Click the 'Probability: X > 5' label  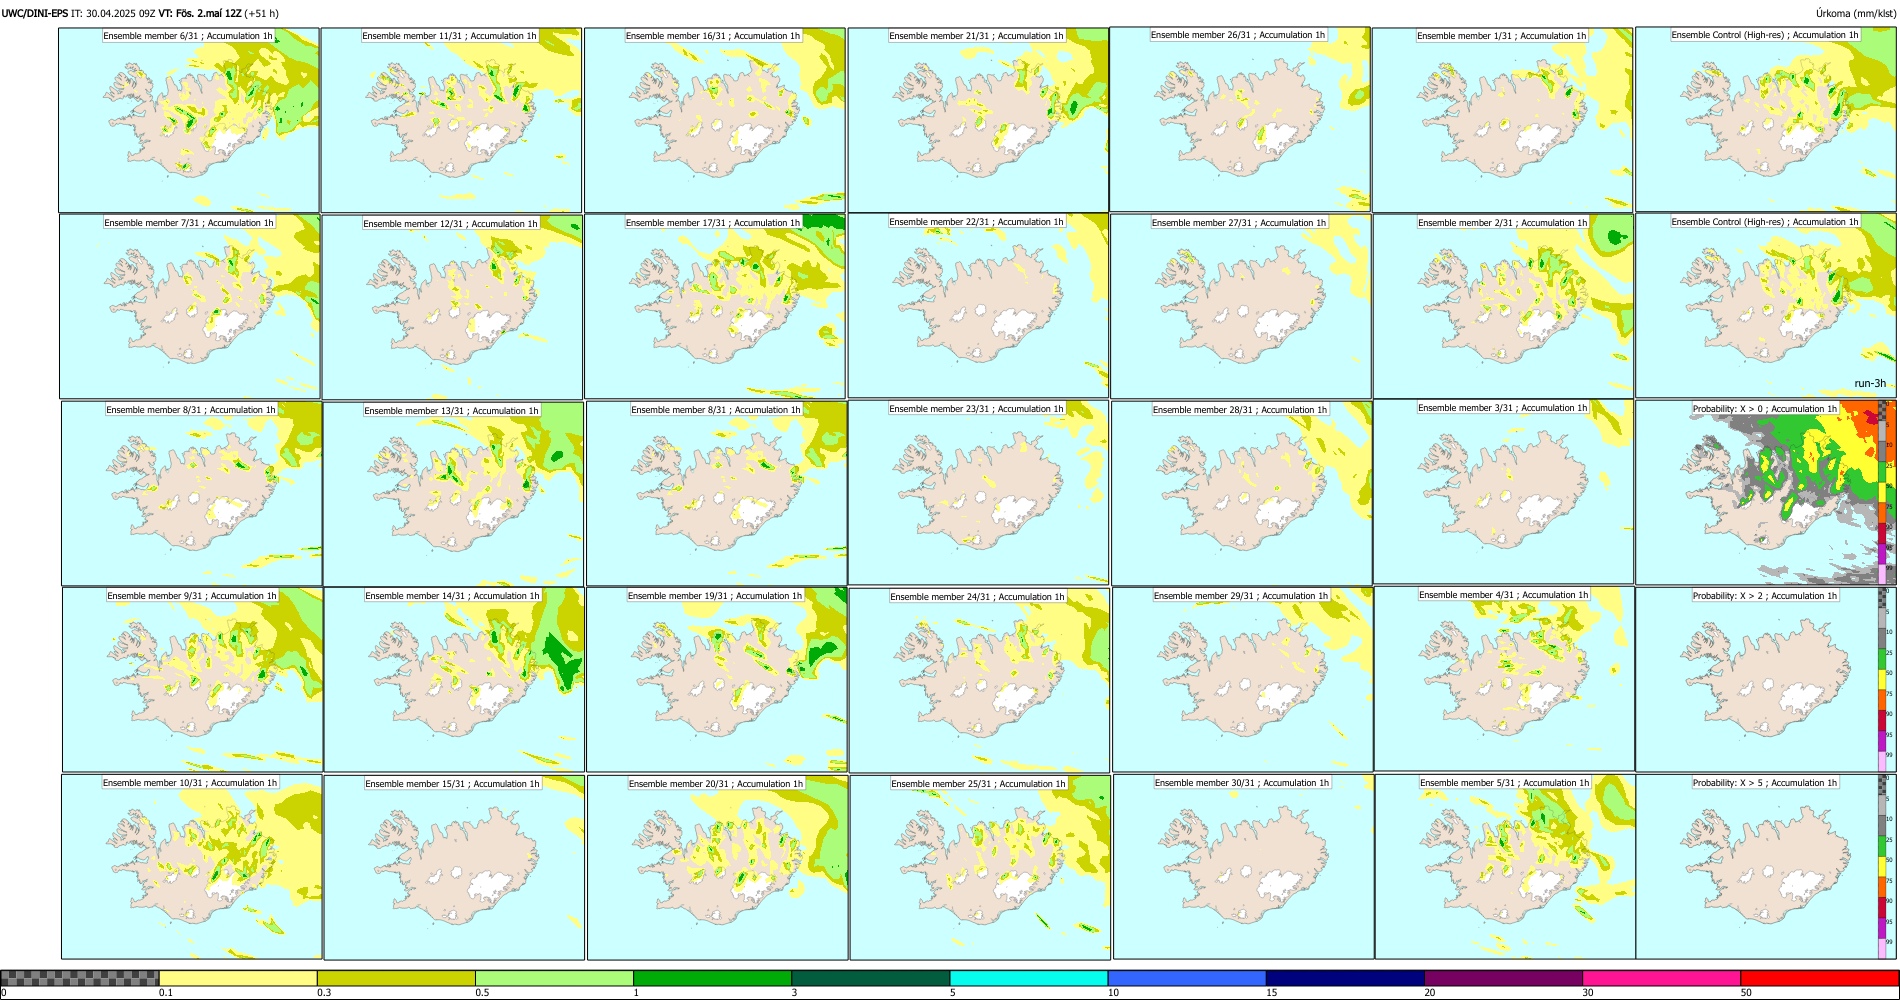[1729, 783]
